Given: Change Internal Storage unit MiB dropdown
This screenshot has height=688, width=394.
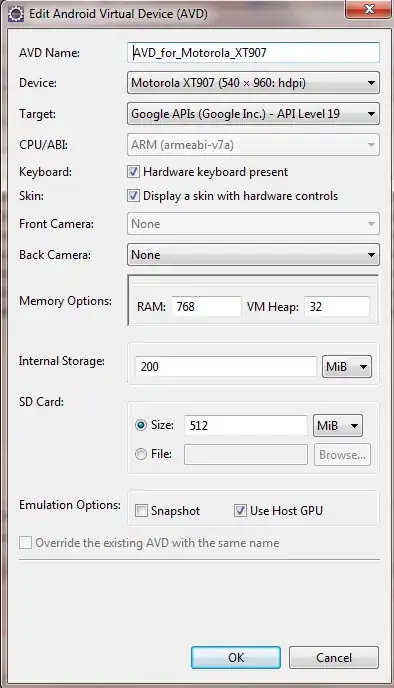Looking at the screenshot, I should 347,366.
